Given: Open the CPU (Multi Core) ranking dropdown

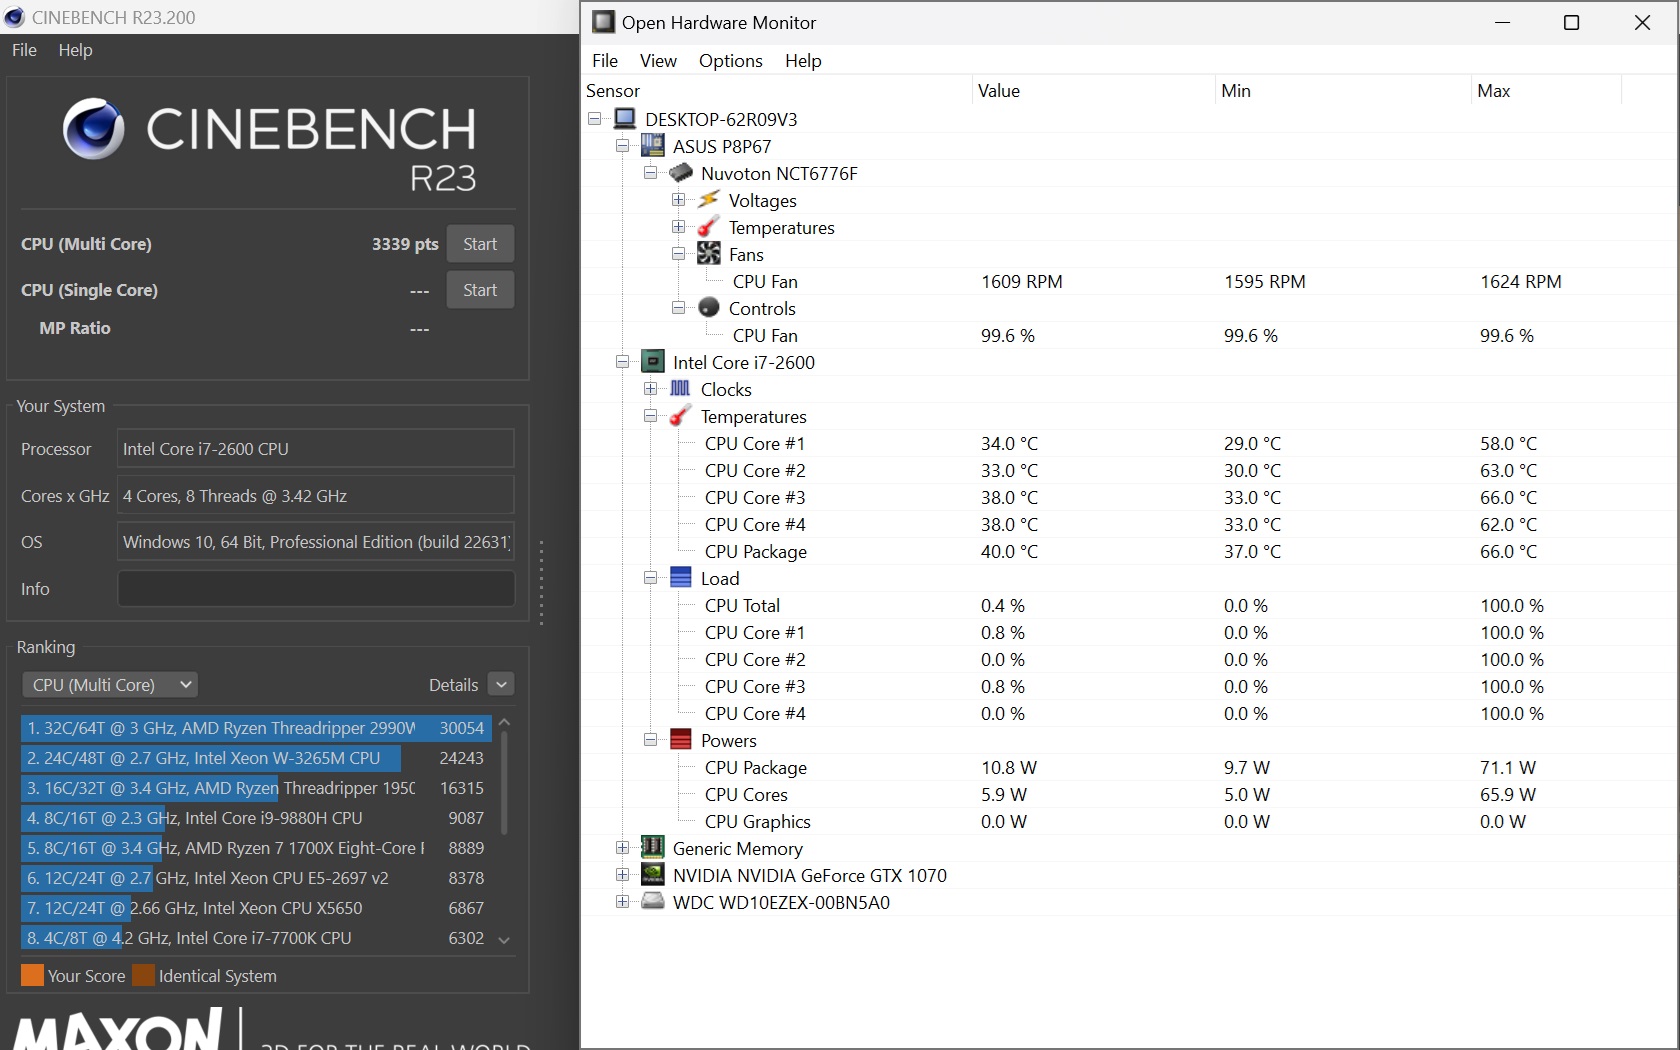Looking at the screenshot, I should tap(110, 685).
